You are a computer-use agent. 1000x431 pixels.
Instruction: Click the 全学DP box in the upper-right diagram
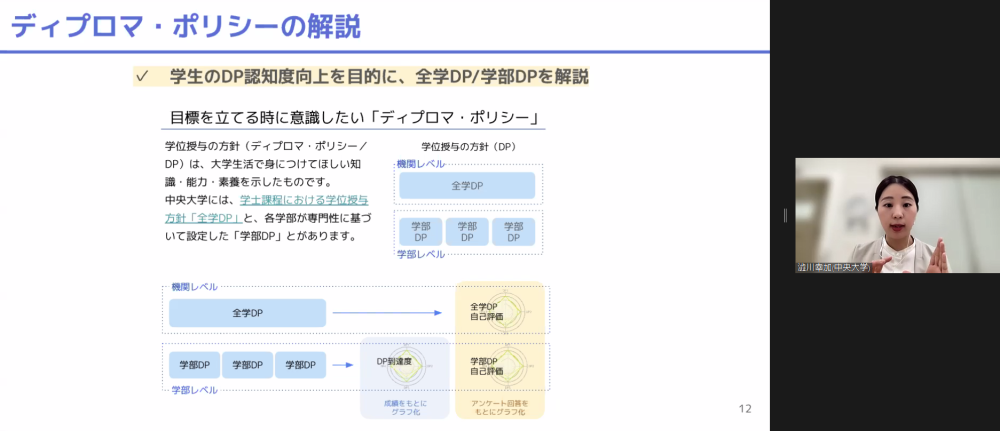(x=467, y=185)
